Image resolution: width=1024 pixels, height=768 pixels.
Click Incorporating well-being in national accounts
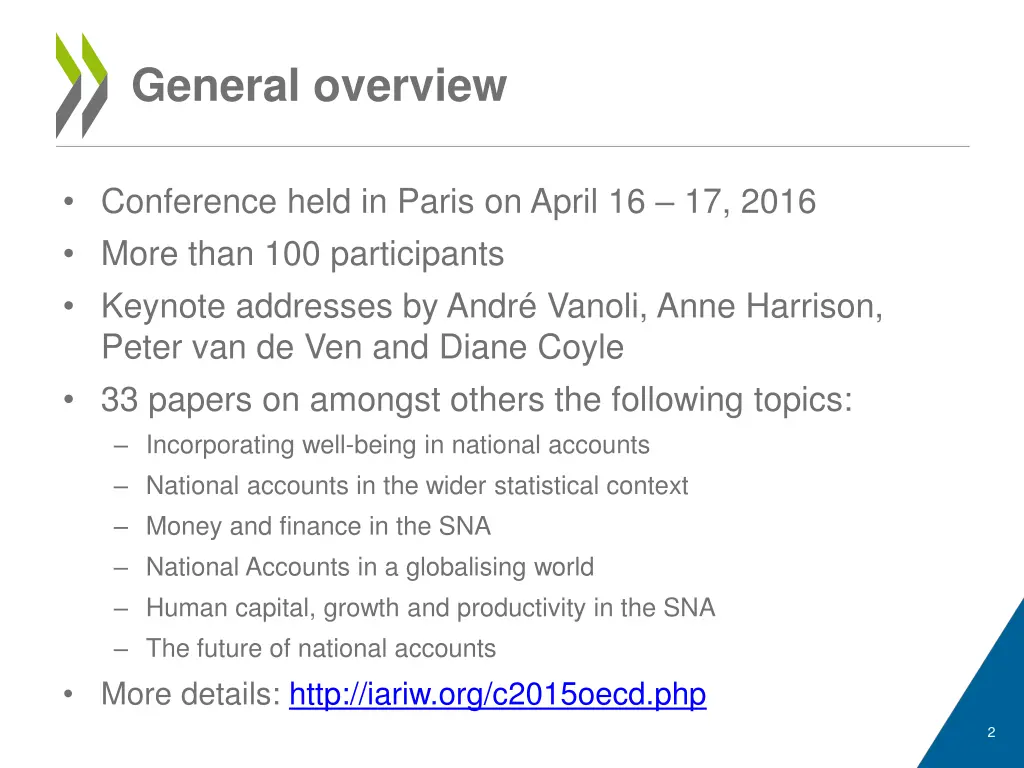point(398,445)
